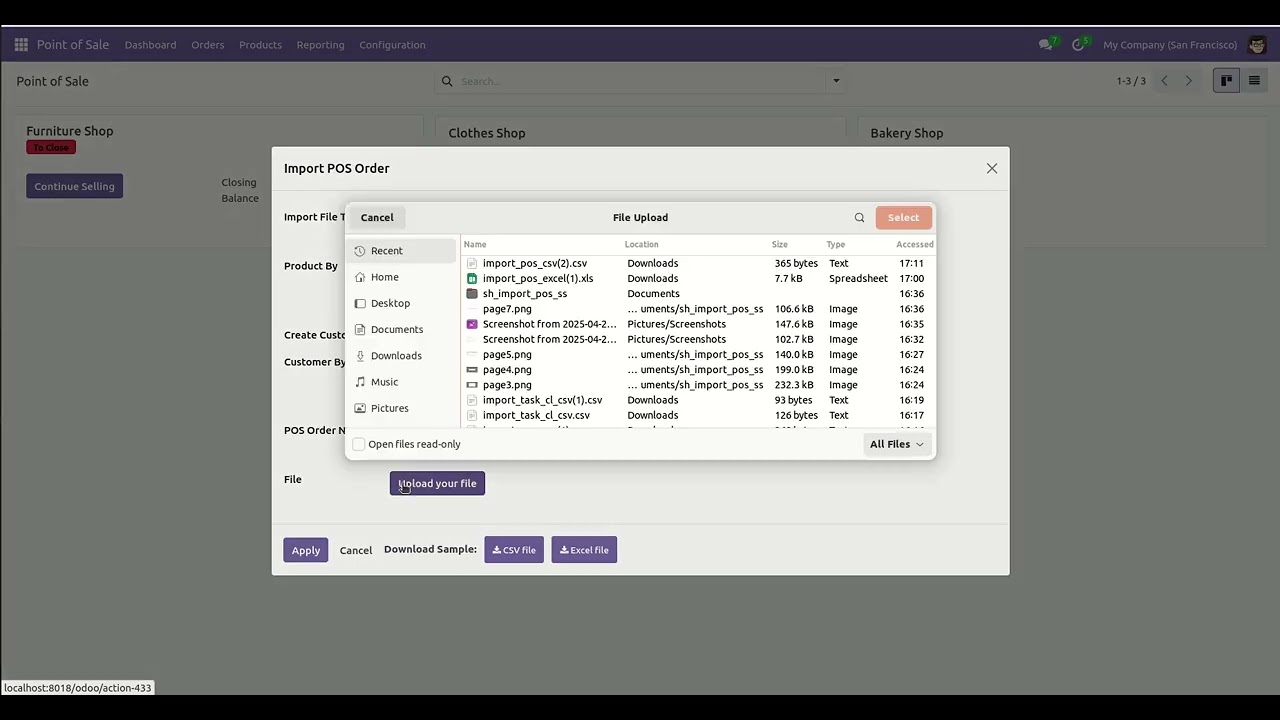
Task: Open the Bakery Shop card title
Action: click(x=907, y=133)
